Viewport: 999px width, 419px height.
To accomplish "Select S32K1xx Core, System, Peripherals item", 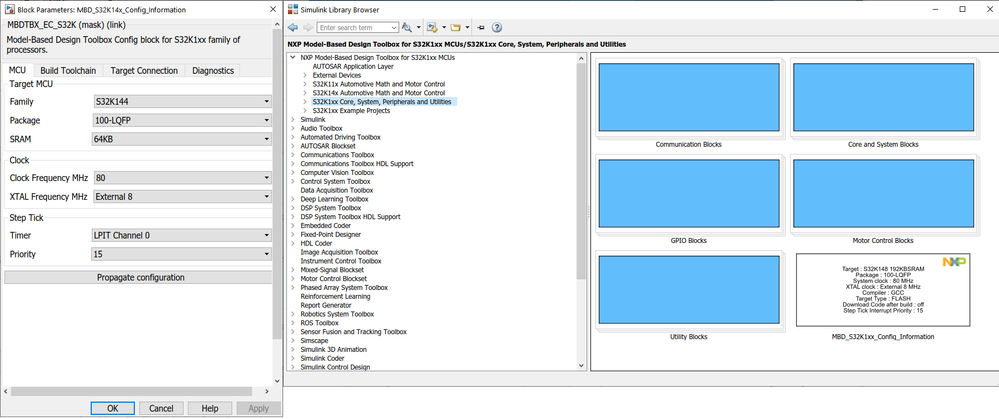I will [x=382, y=102].
